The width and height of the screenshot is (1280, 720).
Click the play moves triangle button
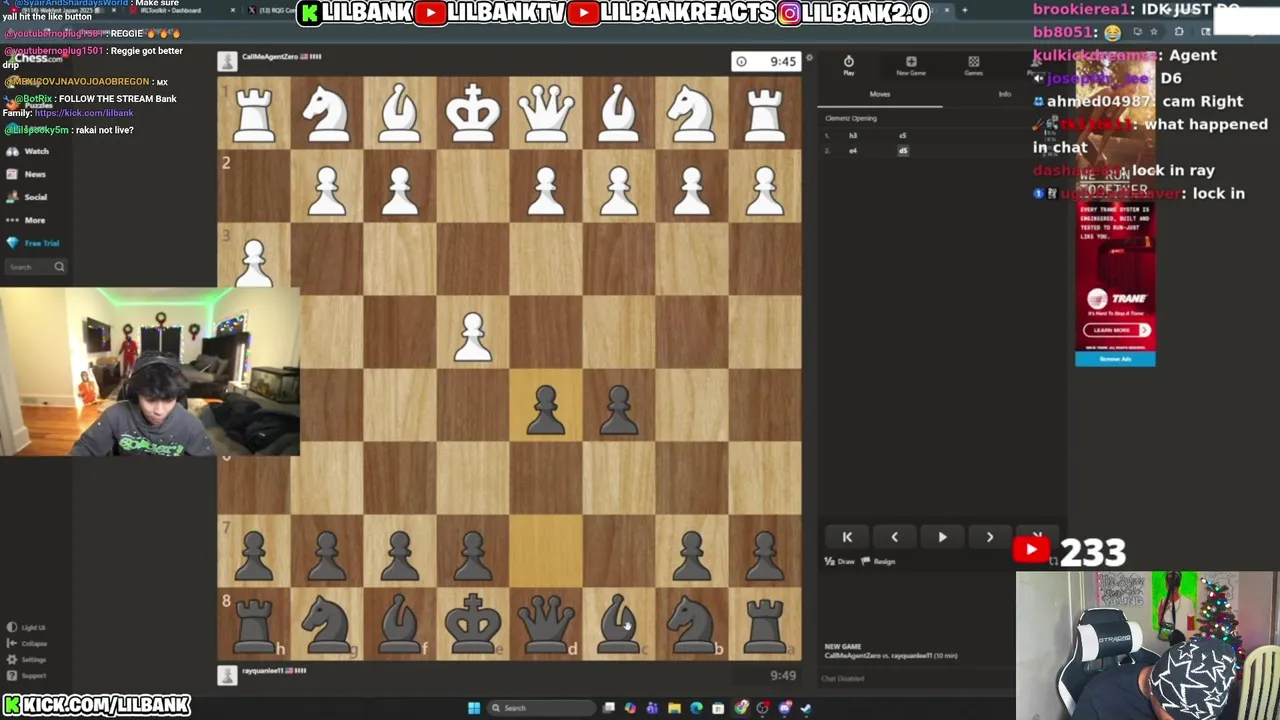click(942, 537)
